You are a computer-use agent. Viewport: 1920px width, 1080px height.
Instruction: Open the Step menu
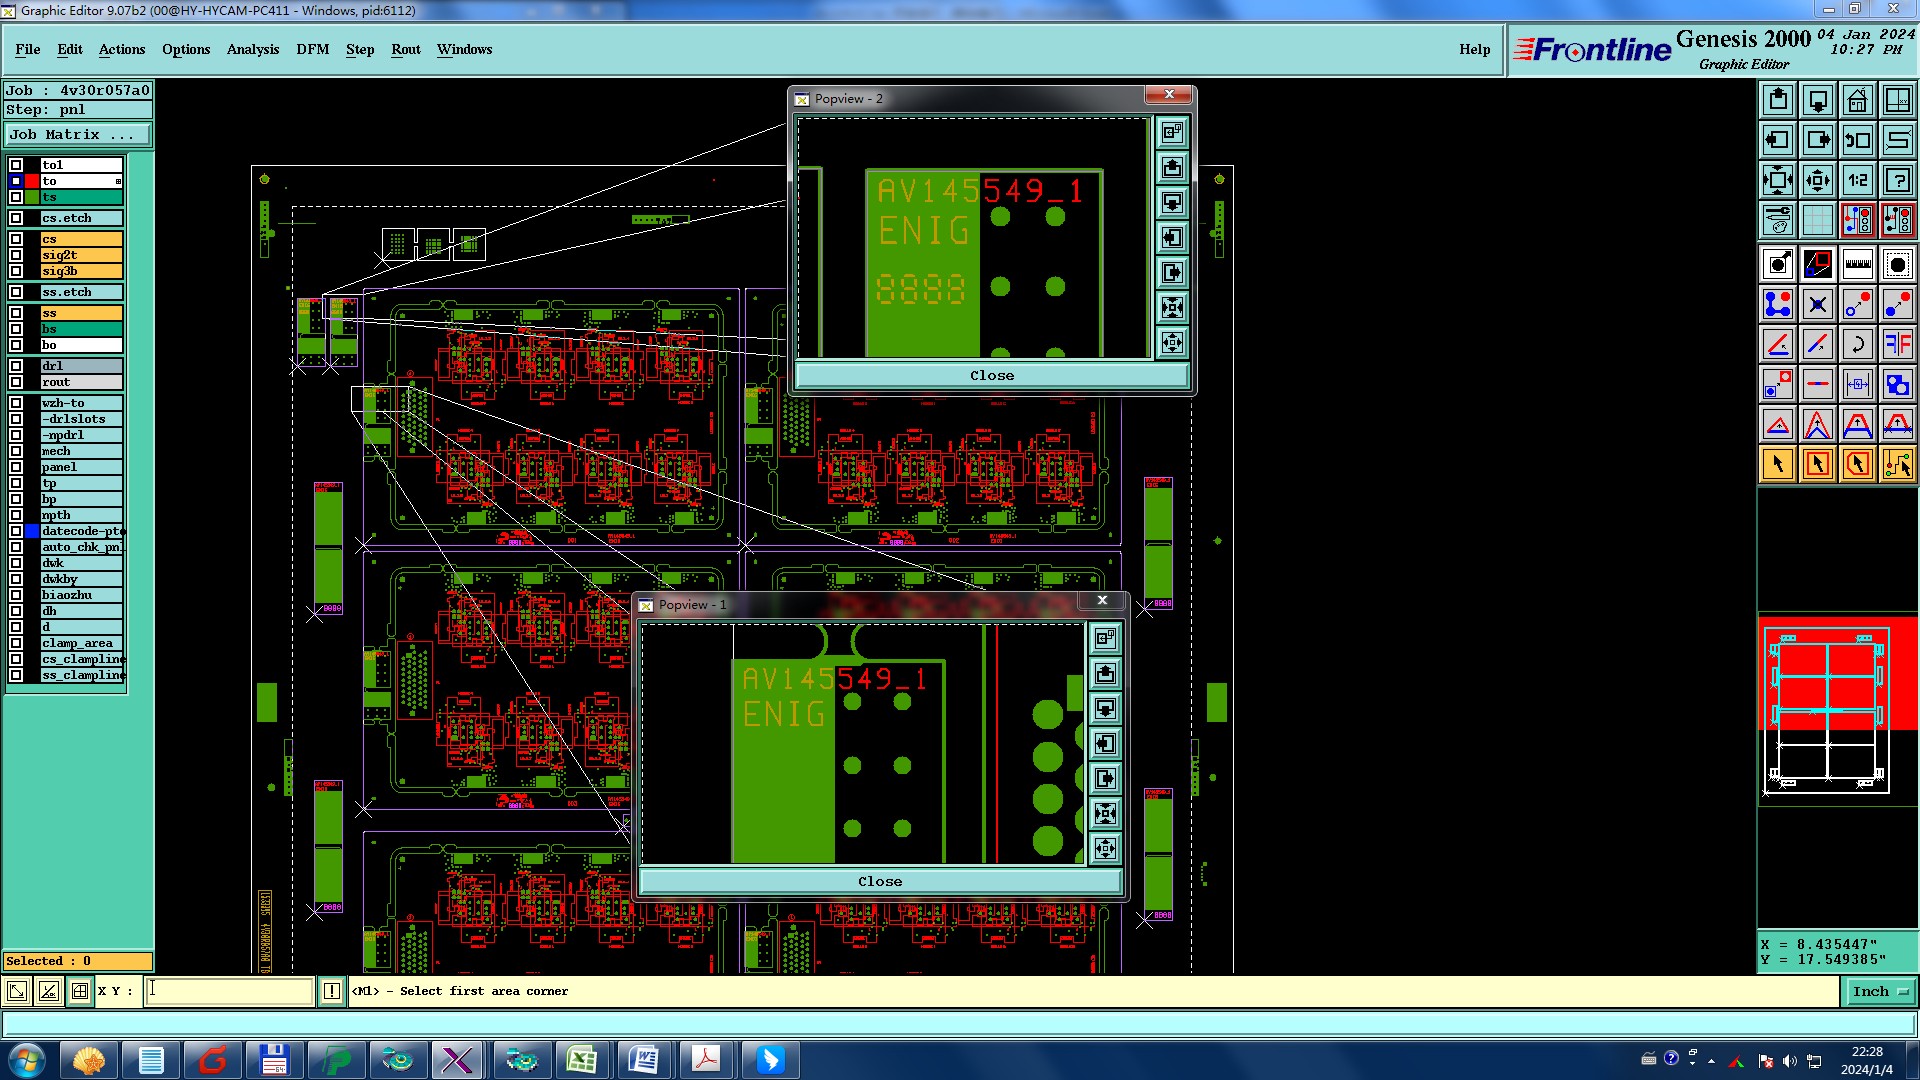tap(360, 49)
